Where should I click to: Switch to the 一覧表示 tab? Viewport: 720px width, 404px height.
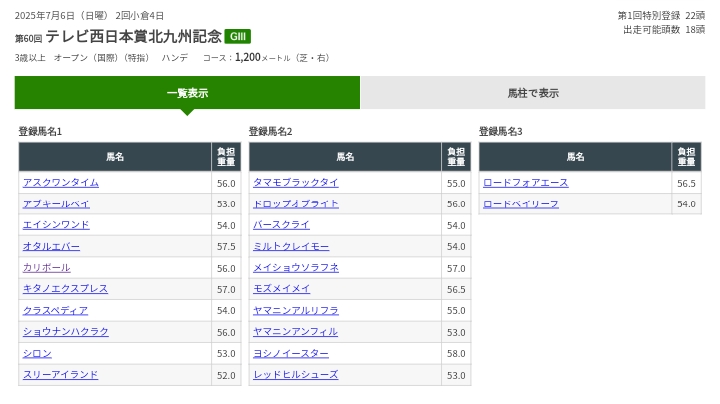coord(187,93)
